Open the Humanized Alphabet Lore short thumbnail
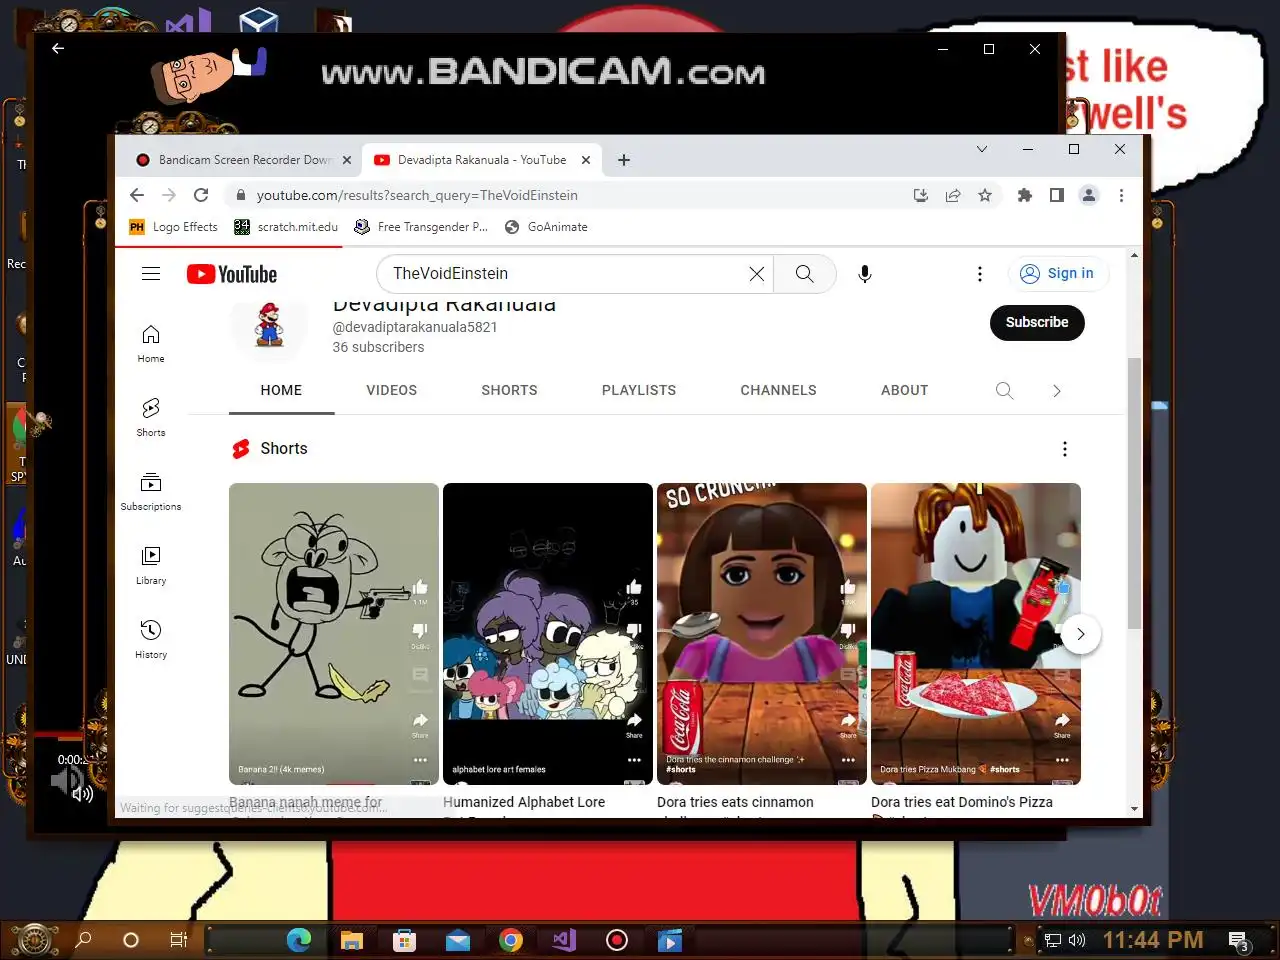This screenshot has width=1280, height=960. [548, 634]
